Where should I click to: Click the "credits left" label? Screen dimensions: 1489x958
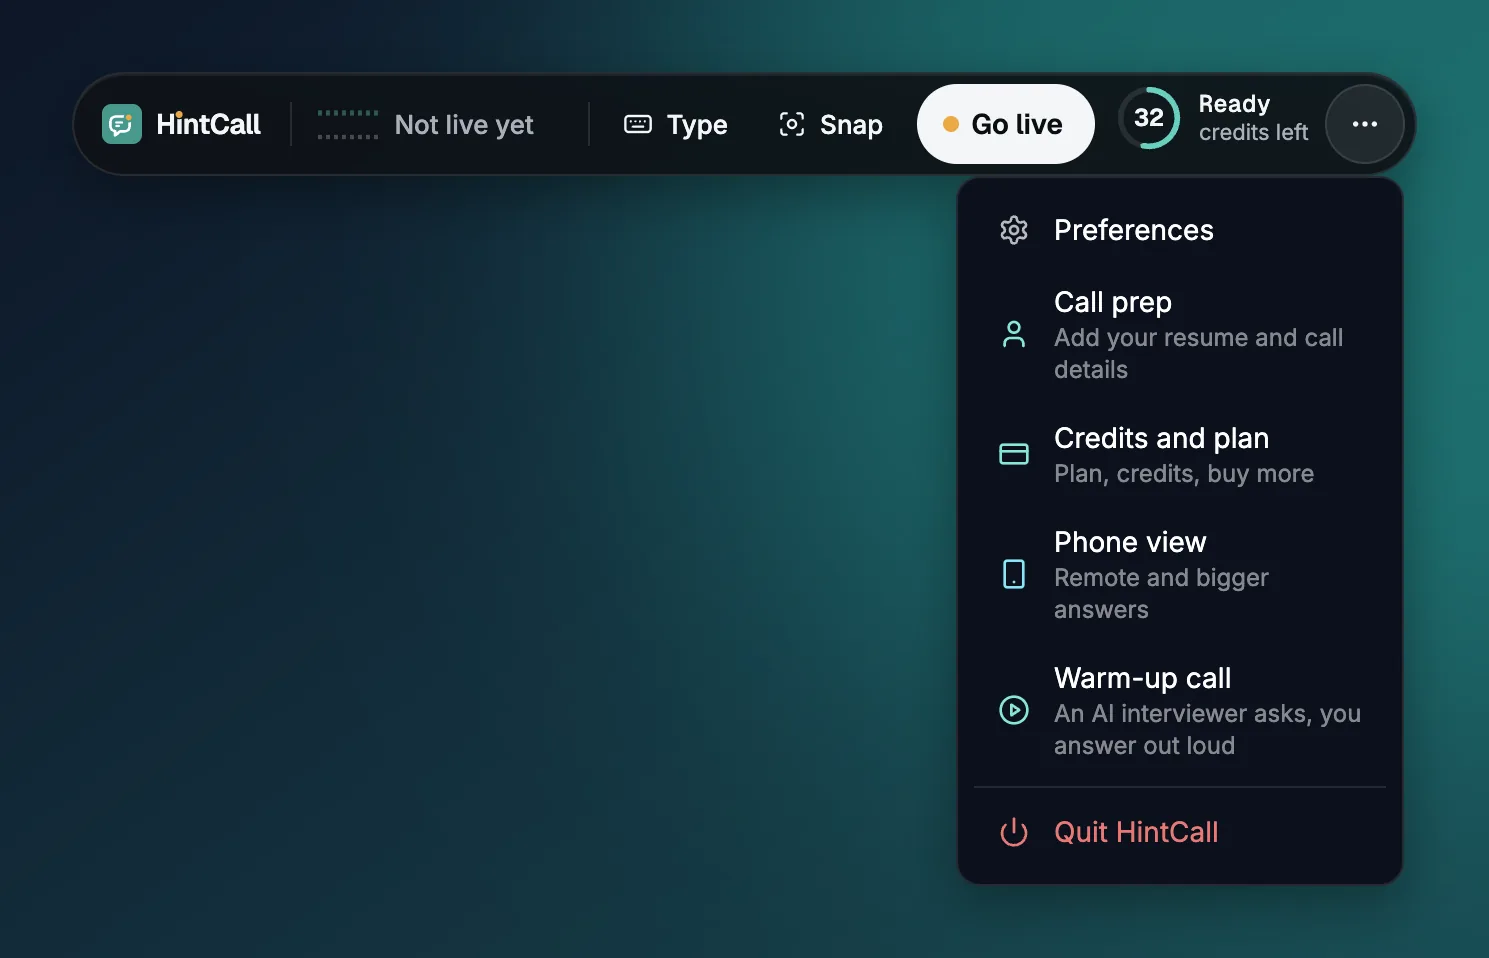pyautogui.click(x=1253, y=132)
